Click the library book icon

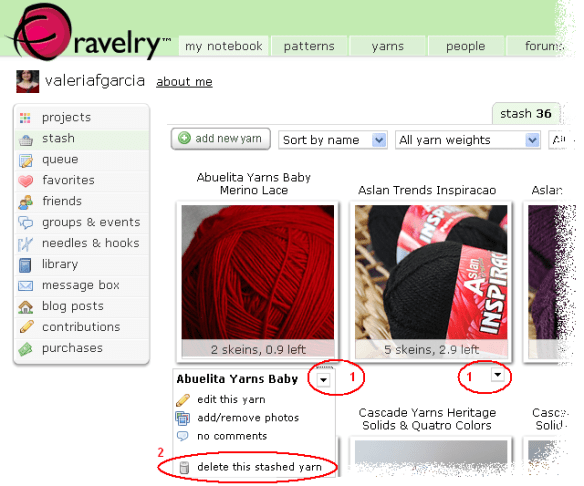[x=25, y=266]
